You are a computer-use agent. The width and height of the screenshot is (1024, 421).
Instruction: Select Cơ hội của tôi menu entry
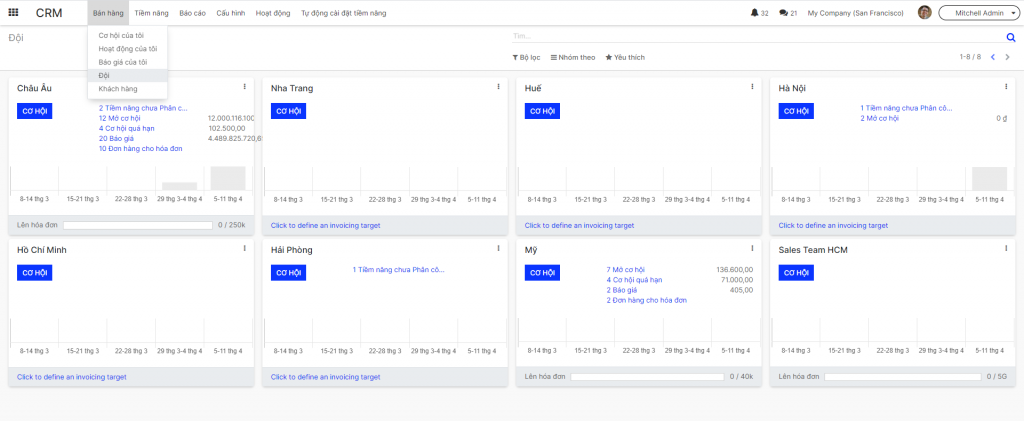tap(121, 35)
